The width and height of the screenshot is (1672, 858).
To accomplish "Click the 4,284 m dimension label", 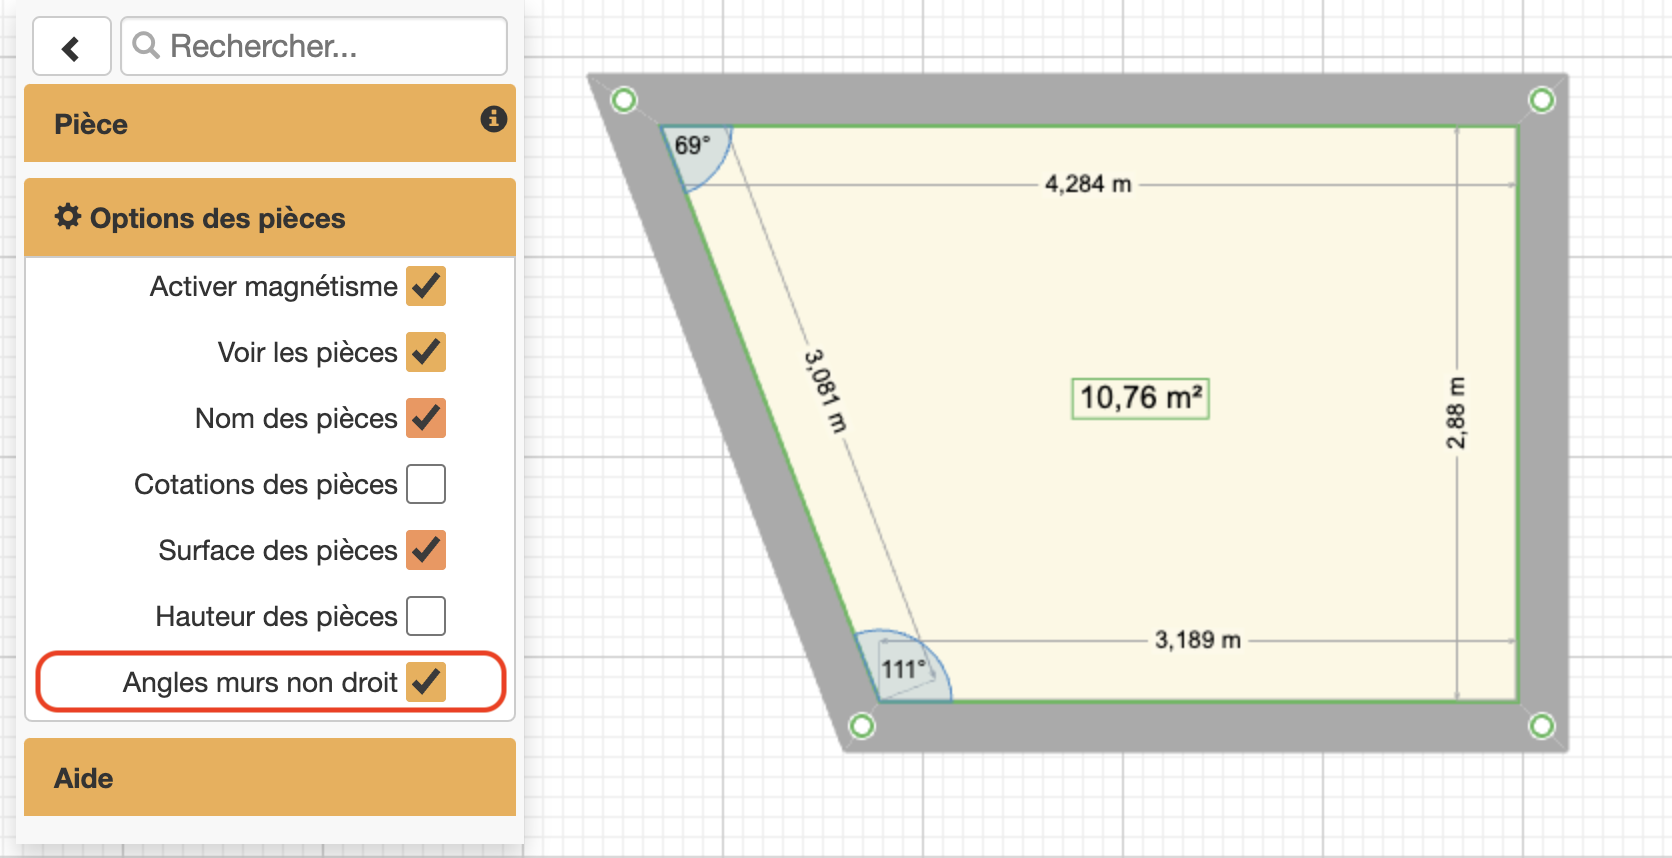I will point(1088,184).
